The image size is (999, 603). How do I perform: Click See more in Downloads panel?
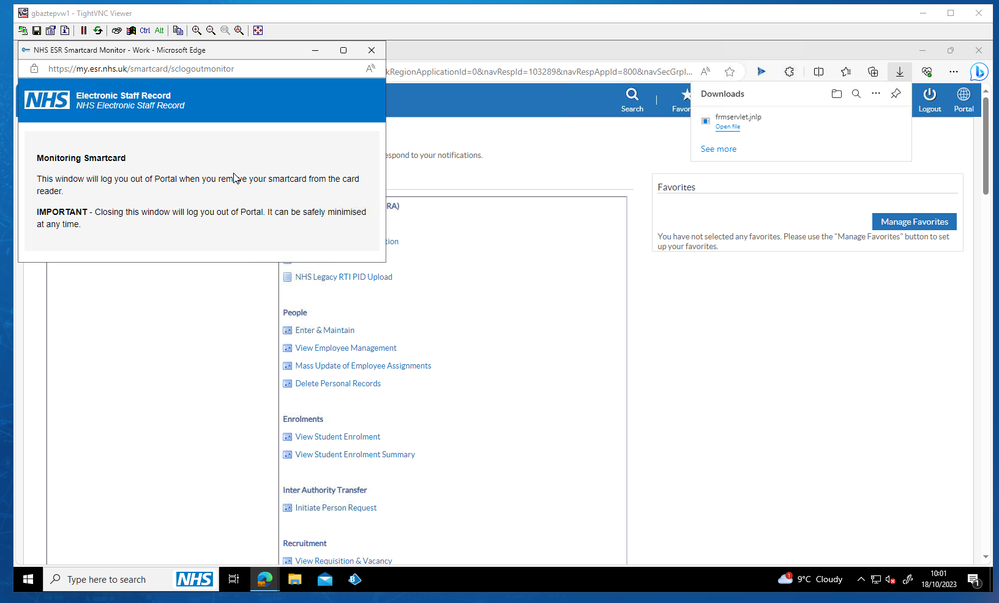point(718,149)
